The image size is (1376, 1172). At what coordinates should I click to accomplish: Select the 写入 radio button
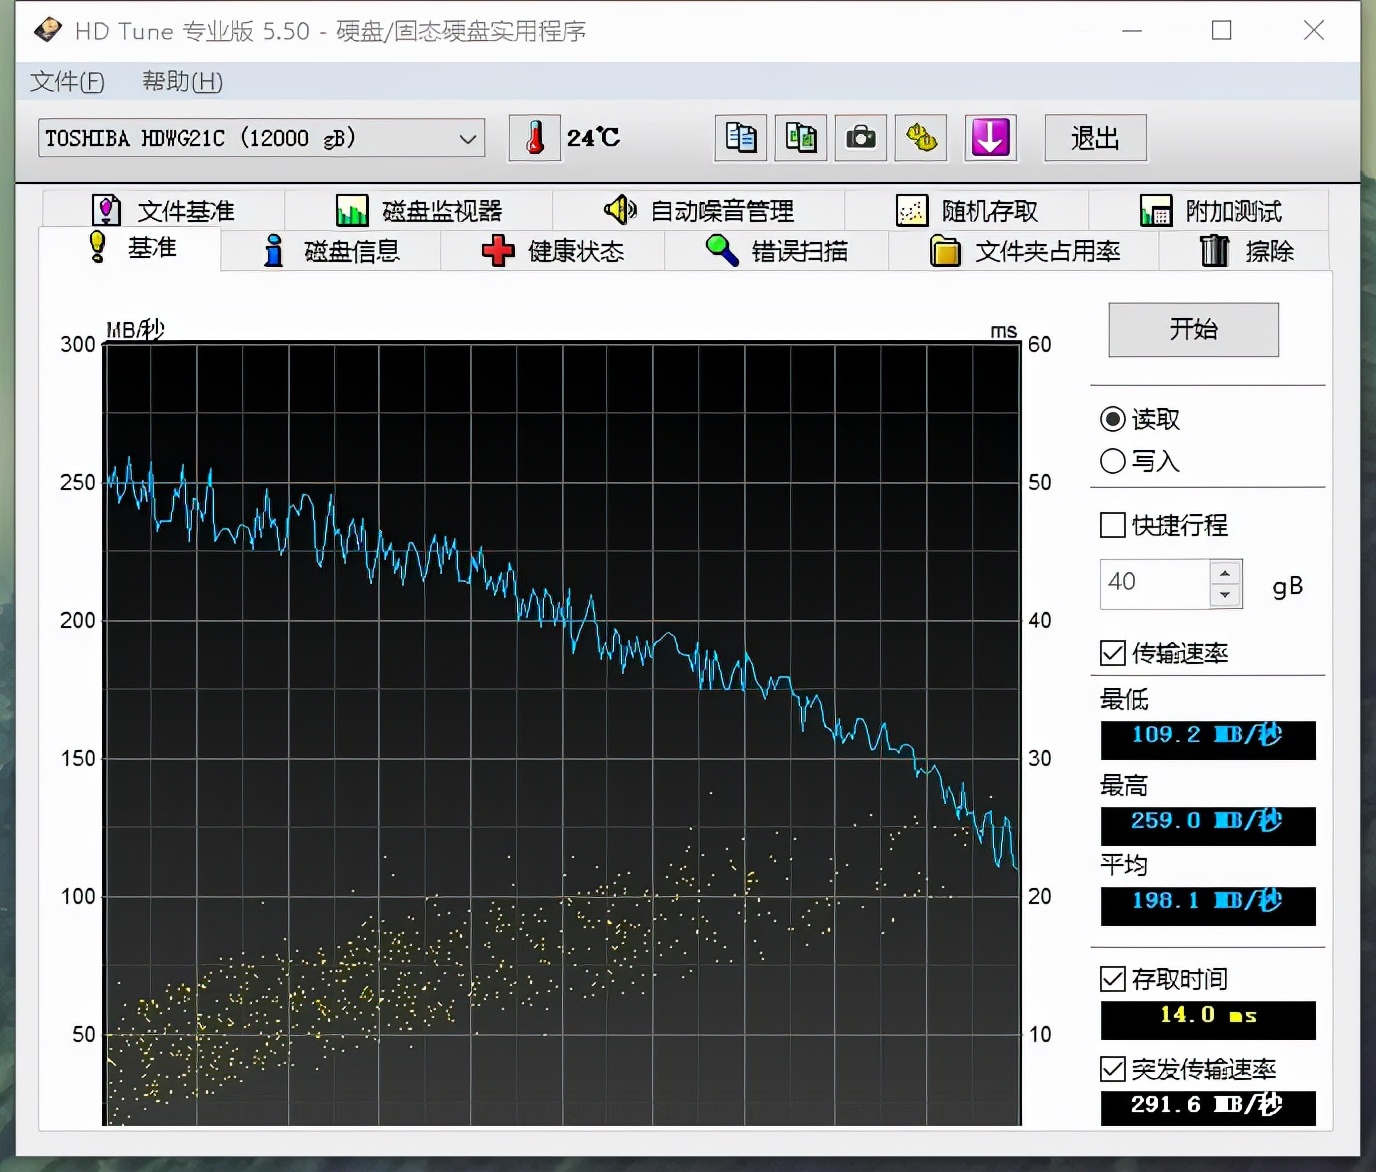1112,461
